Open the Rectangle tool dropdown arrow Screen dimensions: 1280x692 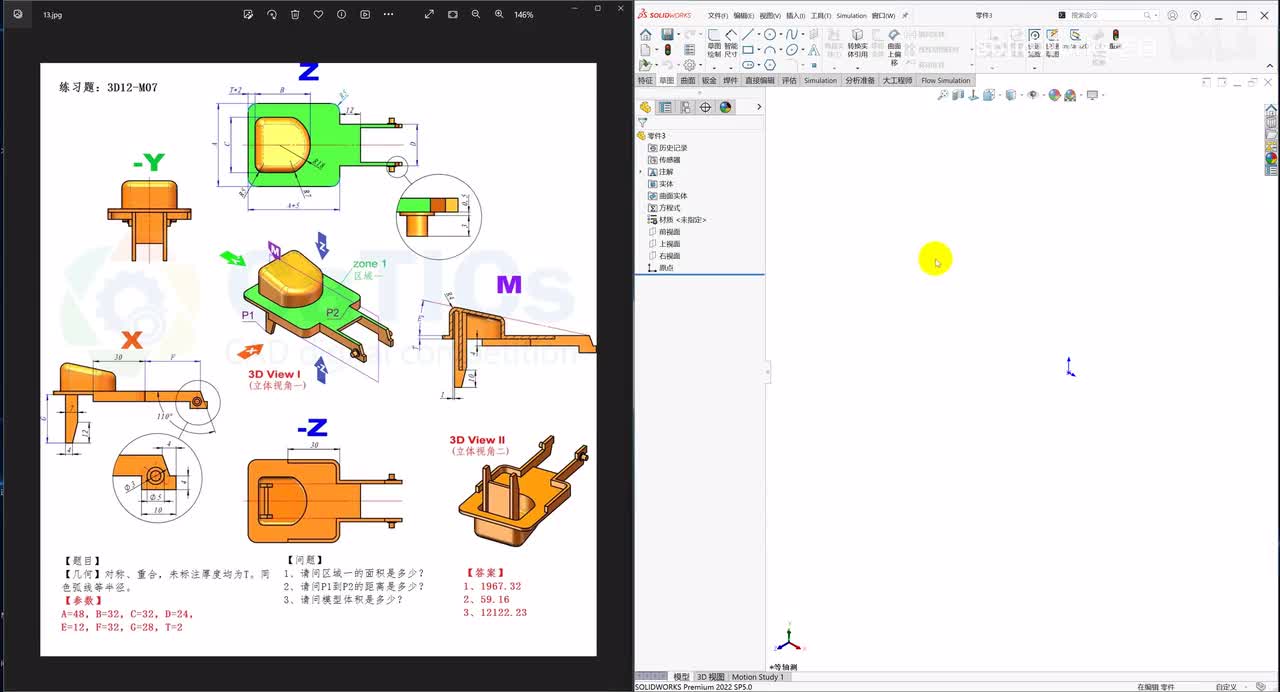point(759,50)
